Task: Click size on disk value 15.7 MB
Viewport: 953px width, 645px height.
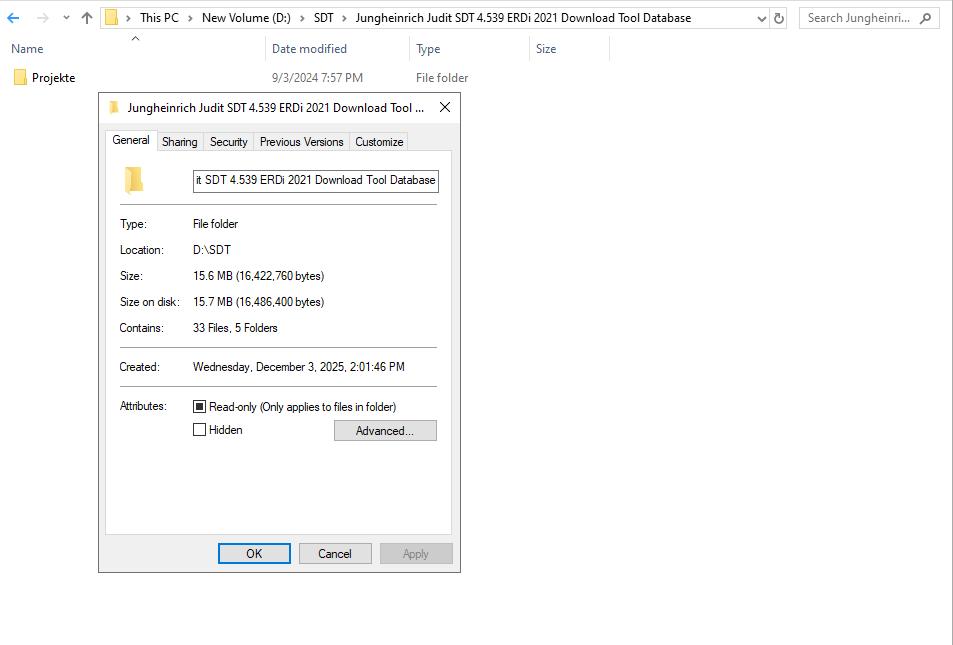Action: [258, 302]
